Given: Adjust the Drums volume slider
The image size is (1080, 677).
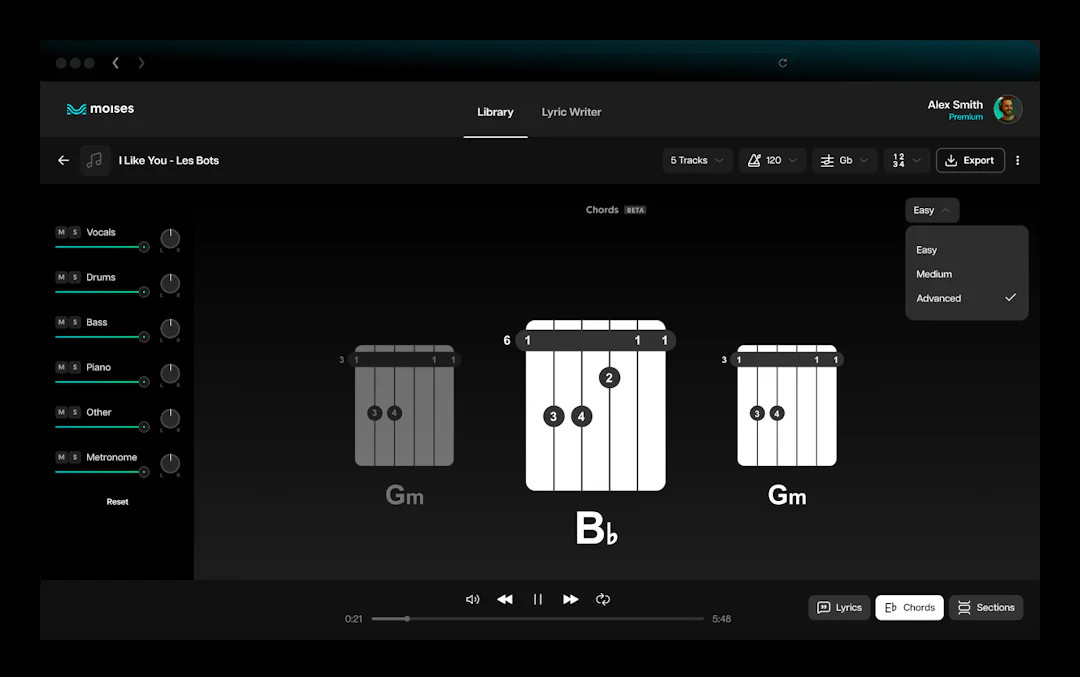Looking at the screenshot, I should 102,292.
